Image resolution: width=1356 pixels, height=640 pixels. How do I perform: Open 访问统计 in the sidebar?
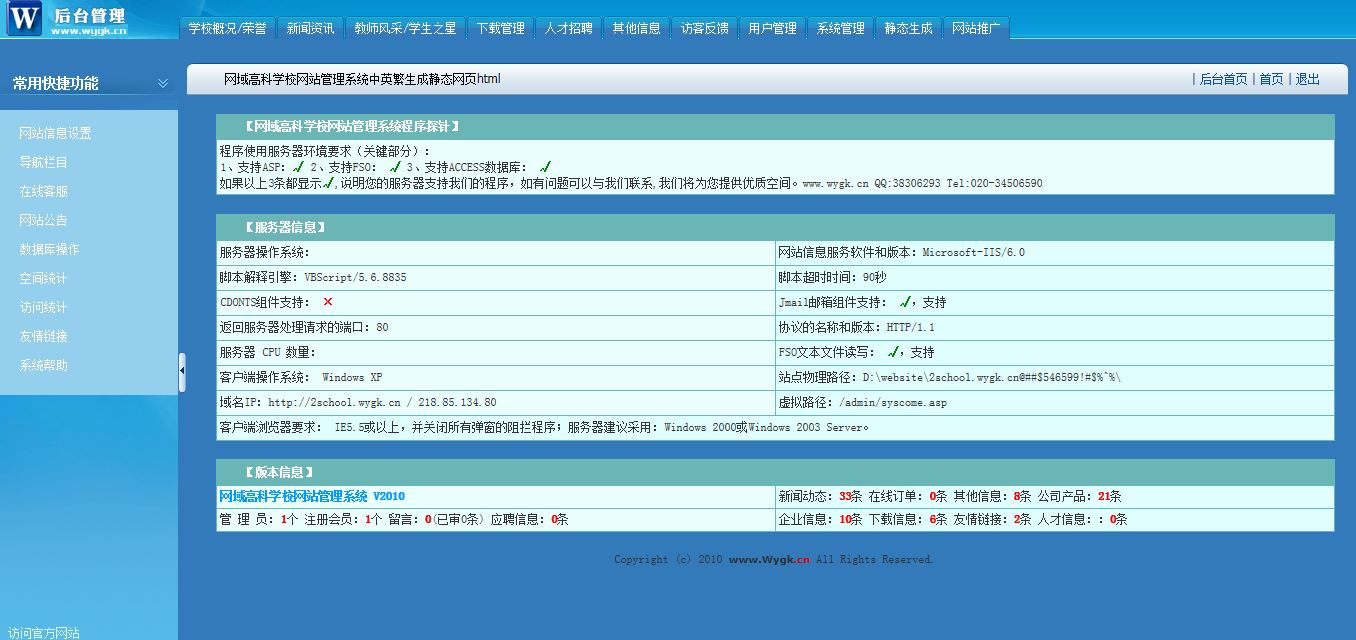pyautogui.click(x=44, y=307)
